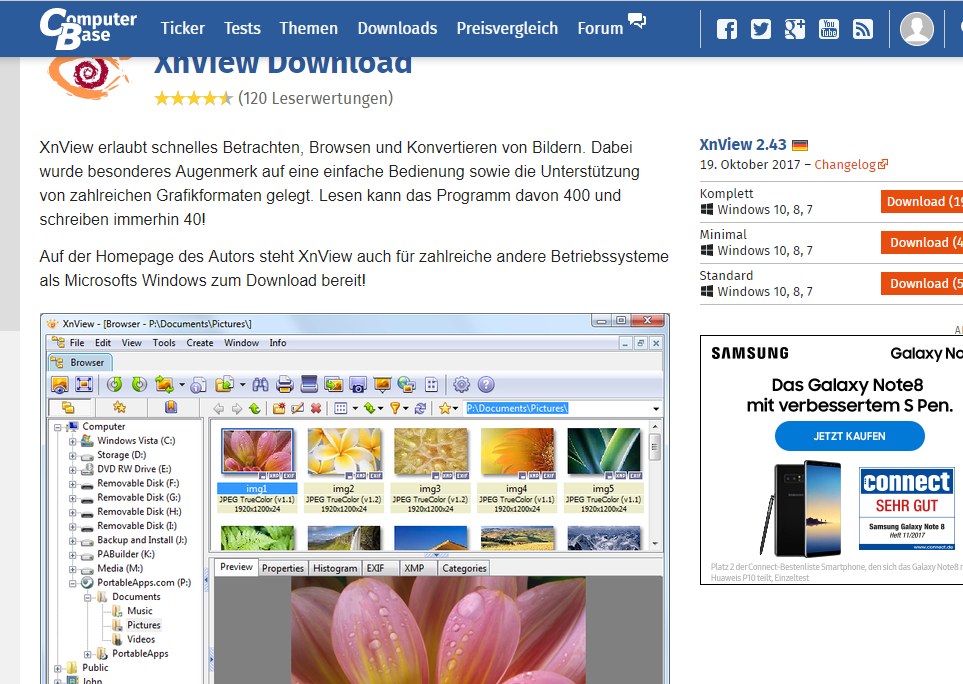Viewport: 963px width, 684px height.
Task: Click the refresh icon beside filter in XnView
Action: point(420,408)
